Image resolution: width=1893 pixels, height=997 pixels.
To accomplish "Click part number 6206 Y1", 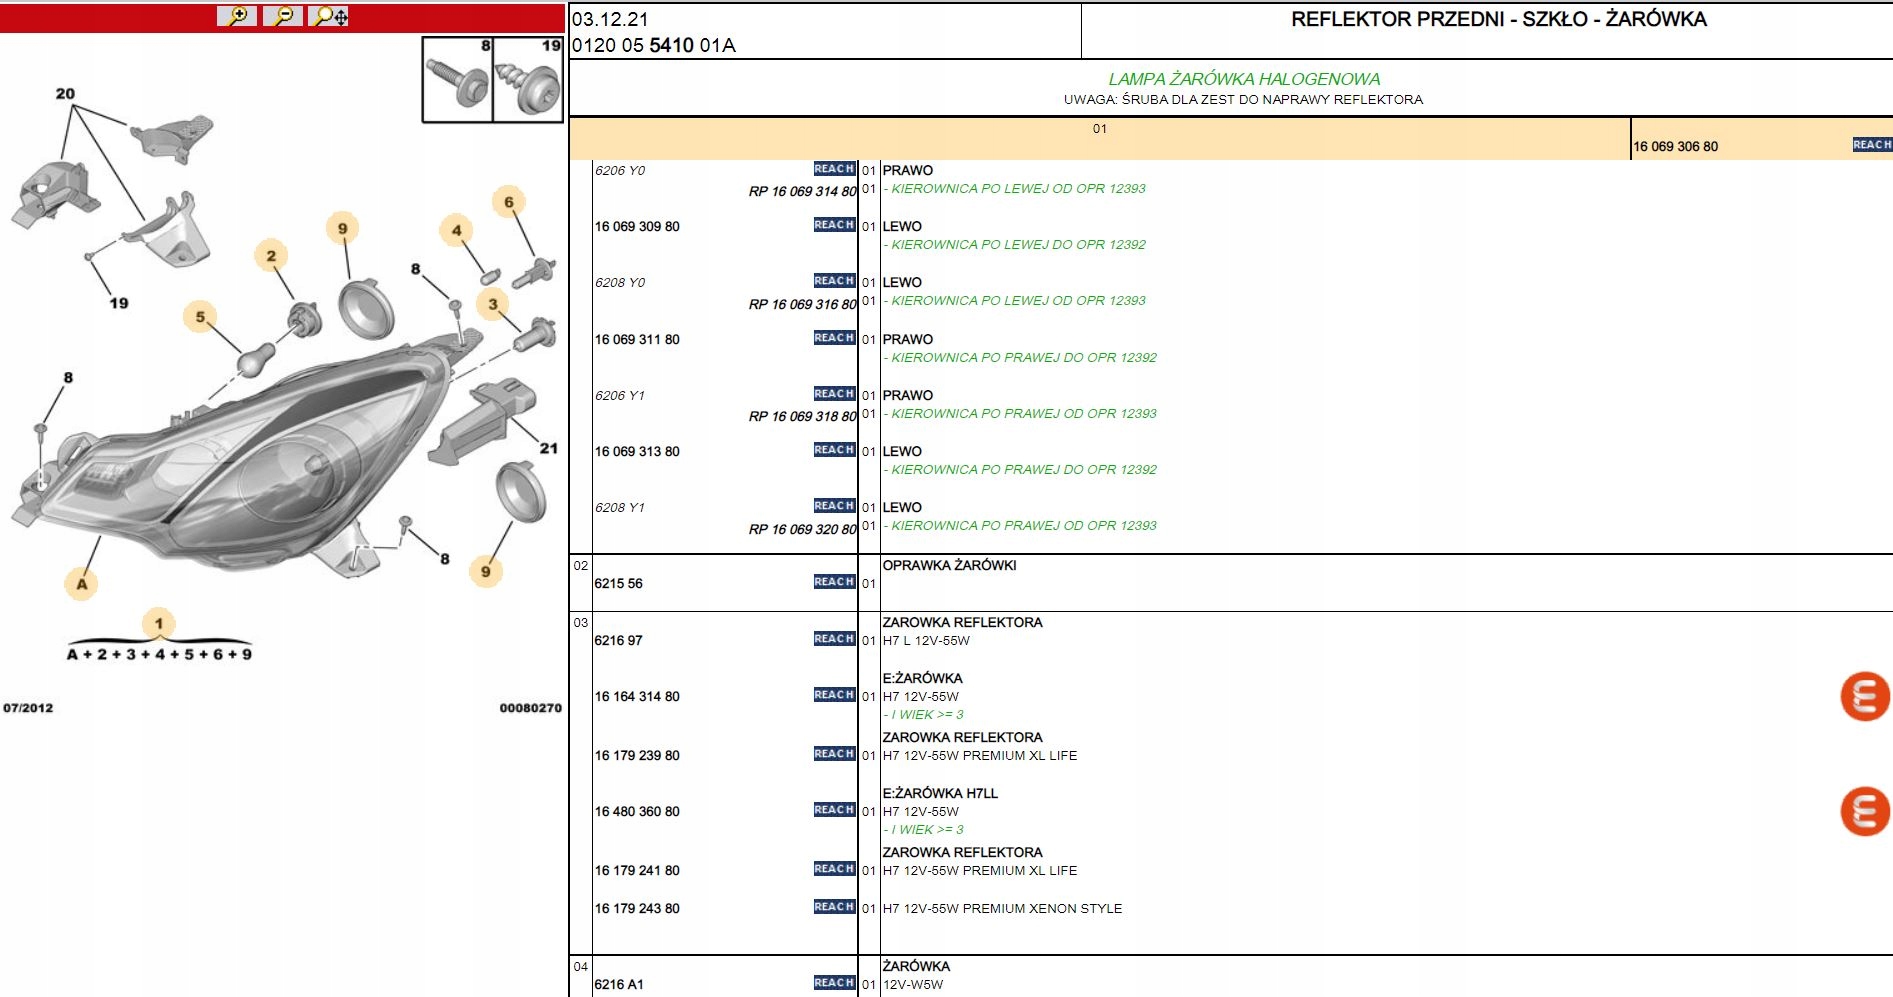I will pos(620,396).
